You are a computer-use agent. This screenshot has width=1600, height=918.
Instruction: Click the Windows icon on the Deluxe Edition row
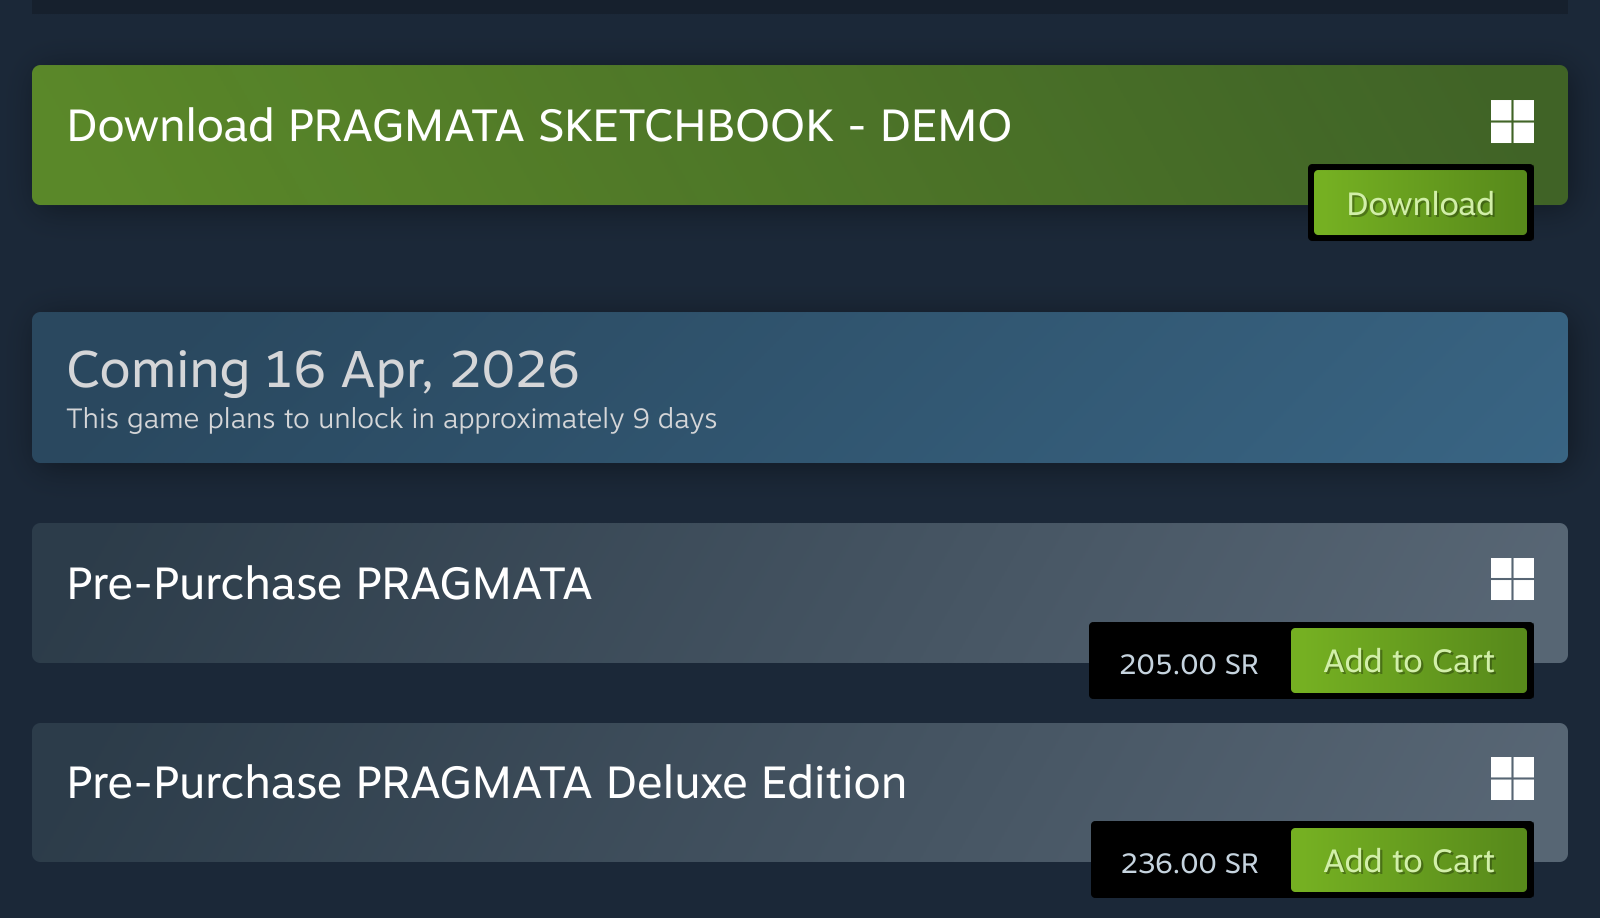pyautogui.click(x=1512, y=778)
